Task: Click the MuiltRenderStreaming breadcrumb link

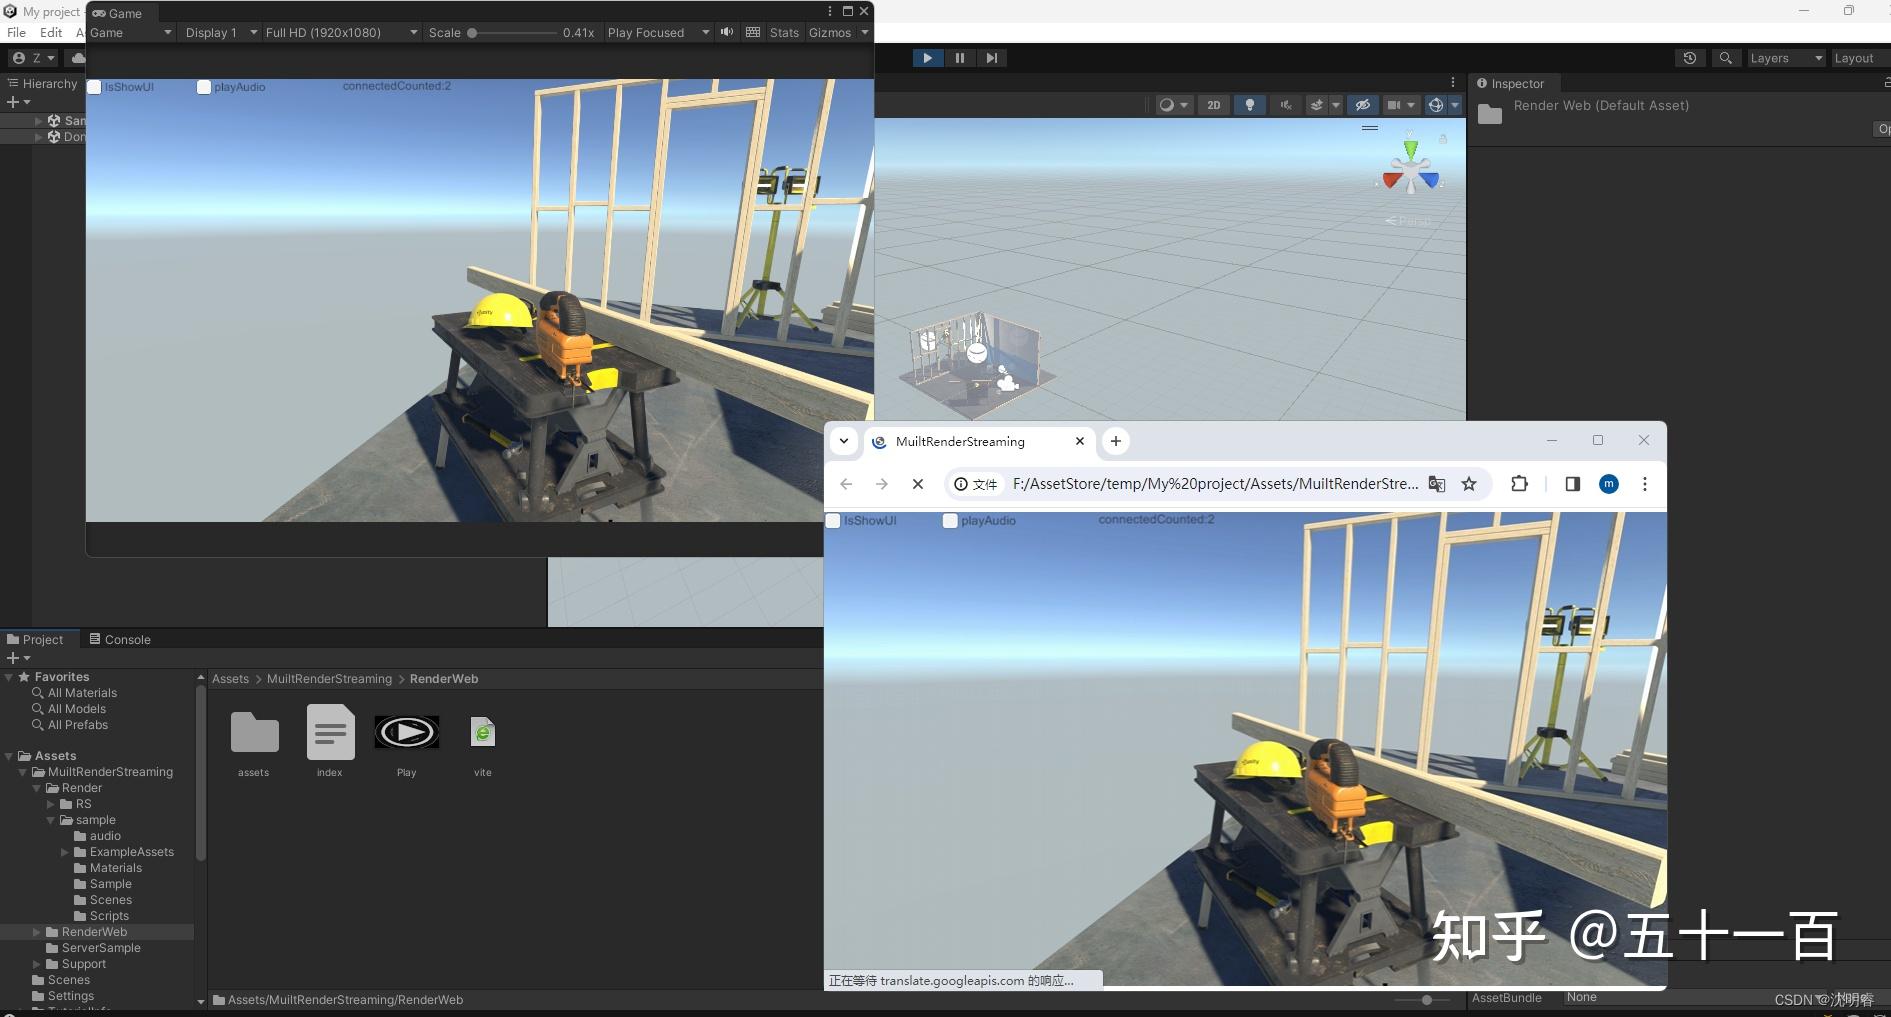Action: click(329, 678)
